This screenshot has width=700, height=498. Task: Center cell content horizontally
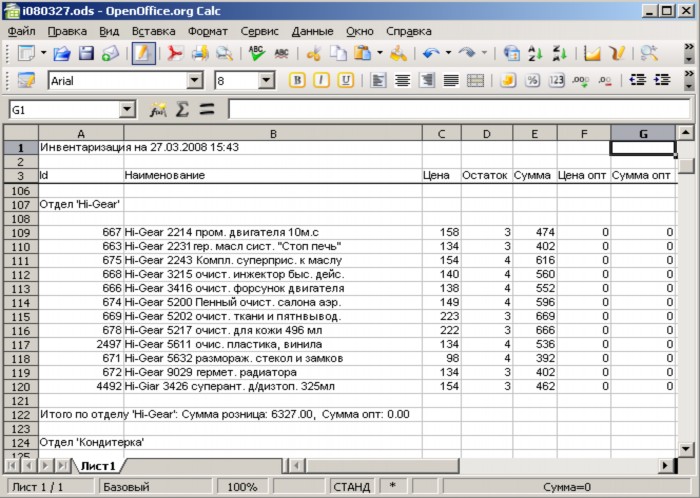[x=402, y=81]
